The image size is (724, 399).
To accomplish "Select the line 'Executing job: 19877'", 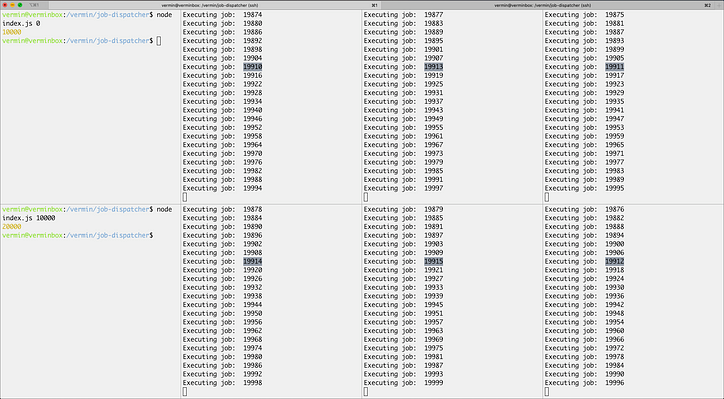I will [x=403, y=15].
